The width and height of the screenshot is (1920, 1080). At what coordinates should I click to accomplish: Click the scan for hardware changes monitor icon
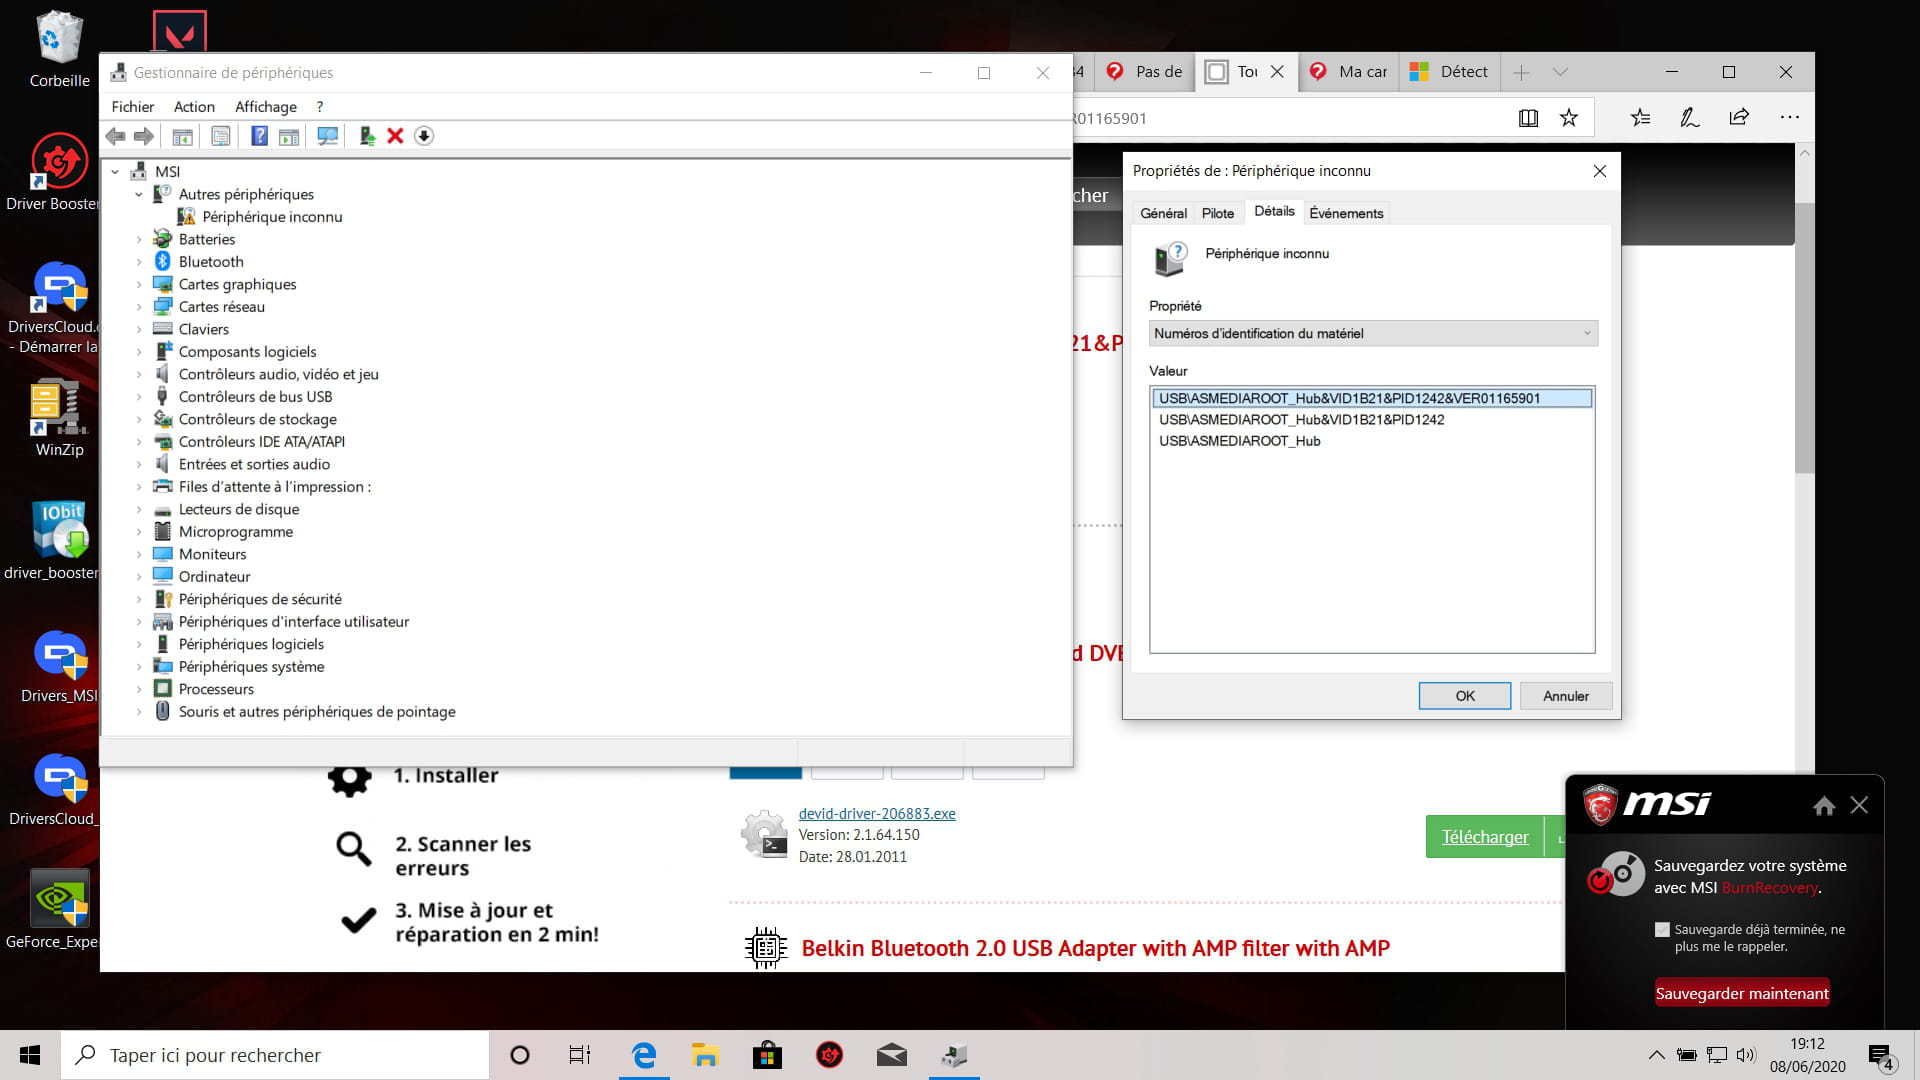coord(327,136)
